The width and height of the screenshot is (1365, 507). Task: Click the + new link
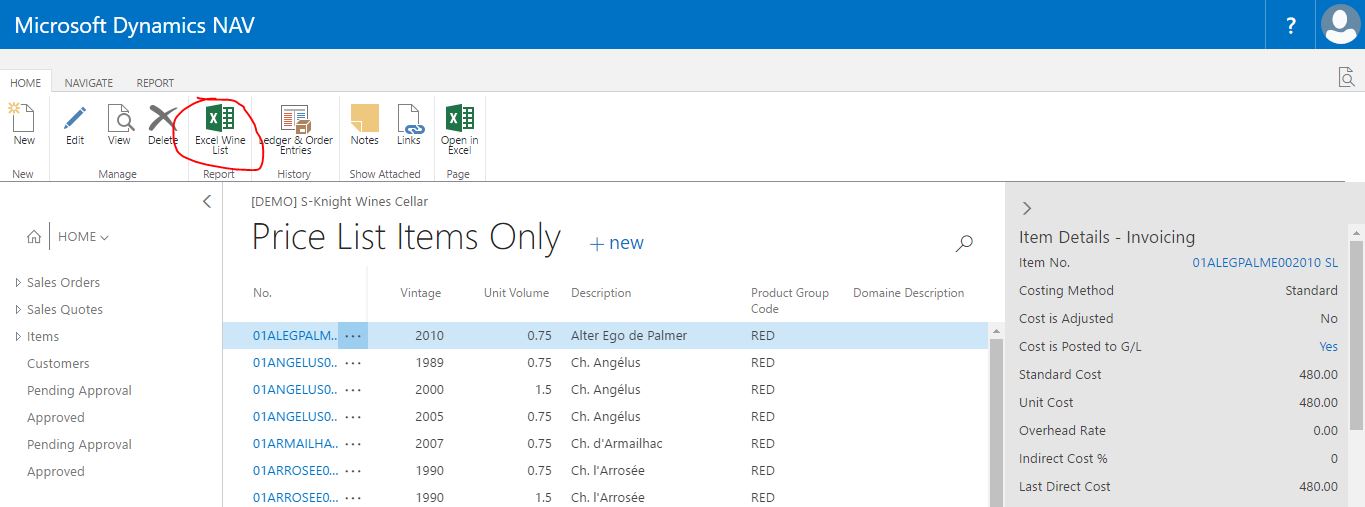[617, 243]
